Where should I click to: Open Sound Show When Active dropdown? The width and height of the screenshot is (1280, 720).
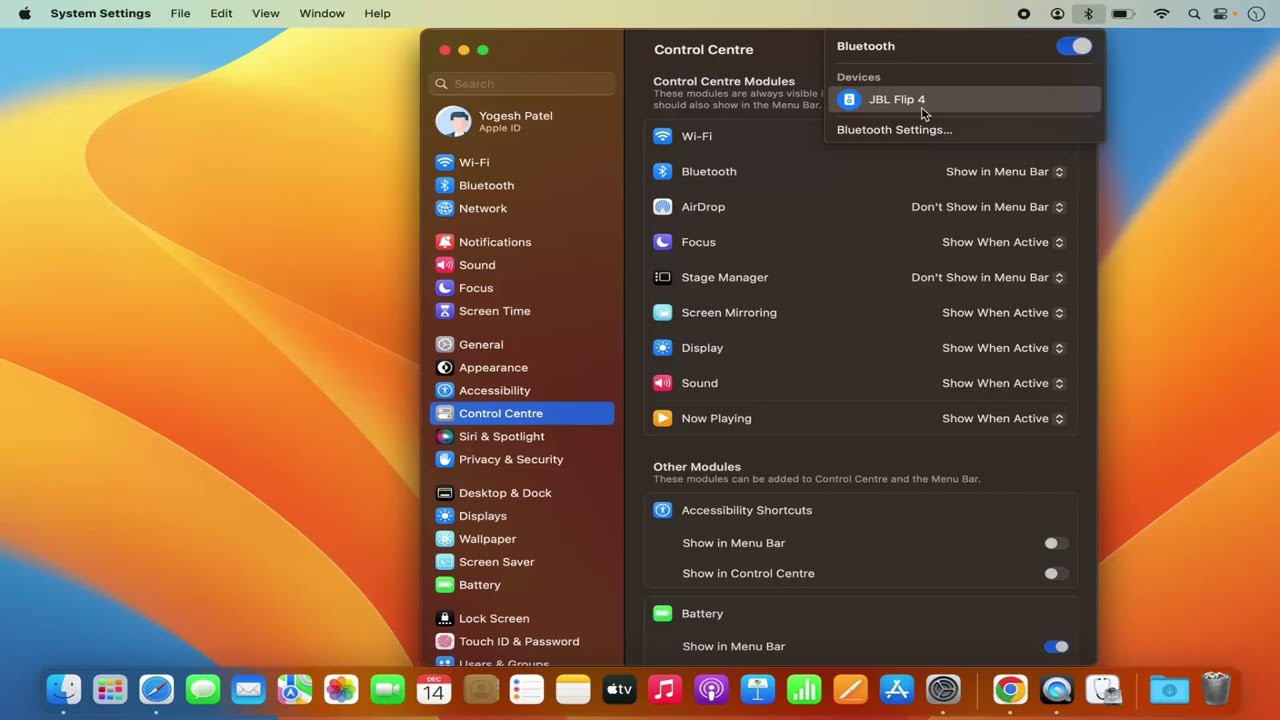(1003, 383)
